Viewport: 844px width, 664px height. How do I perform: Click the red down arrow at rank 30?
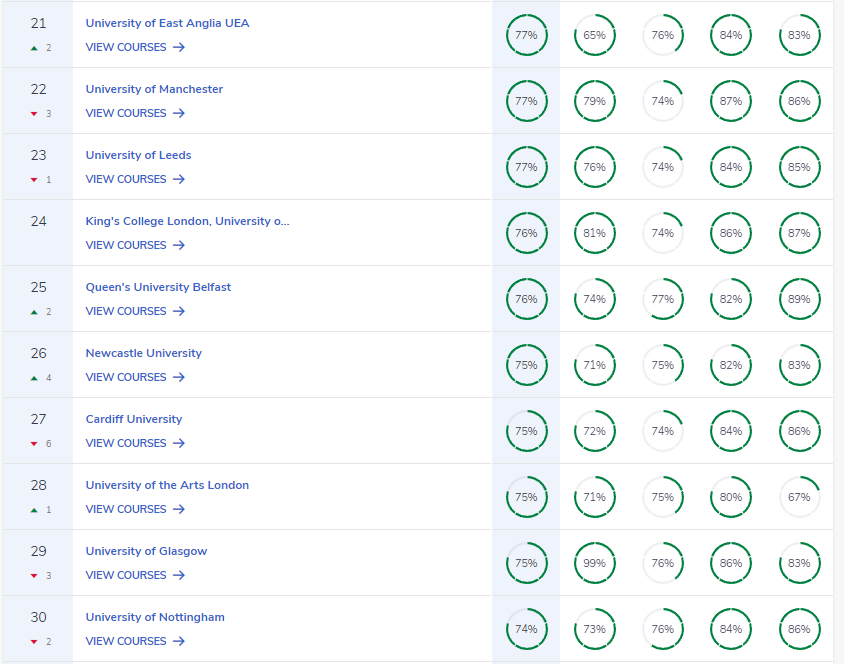(34, 642)
